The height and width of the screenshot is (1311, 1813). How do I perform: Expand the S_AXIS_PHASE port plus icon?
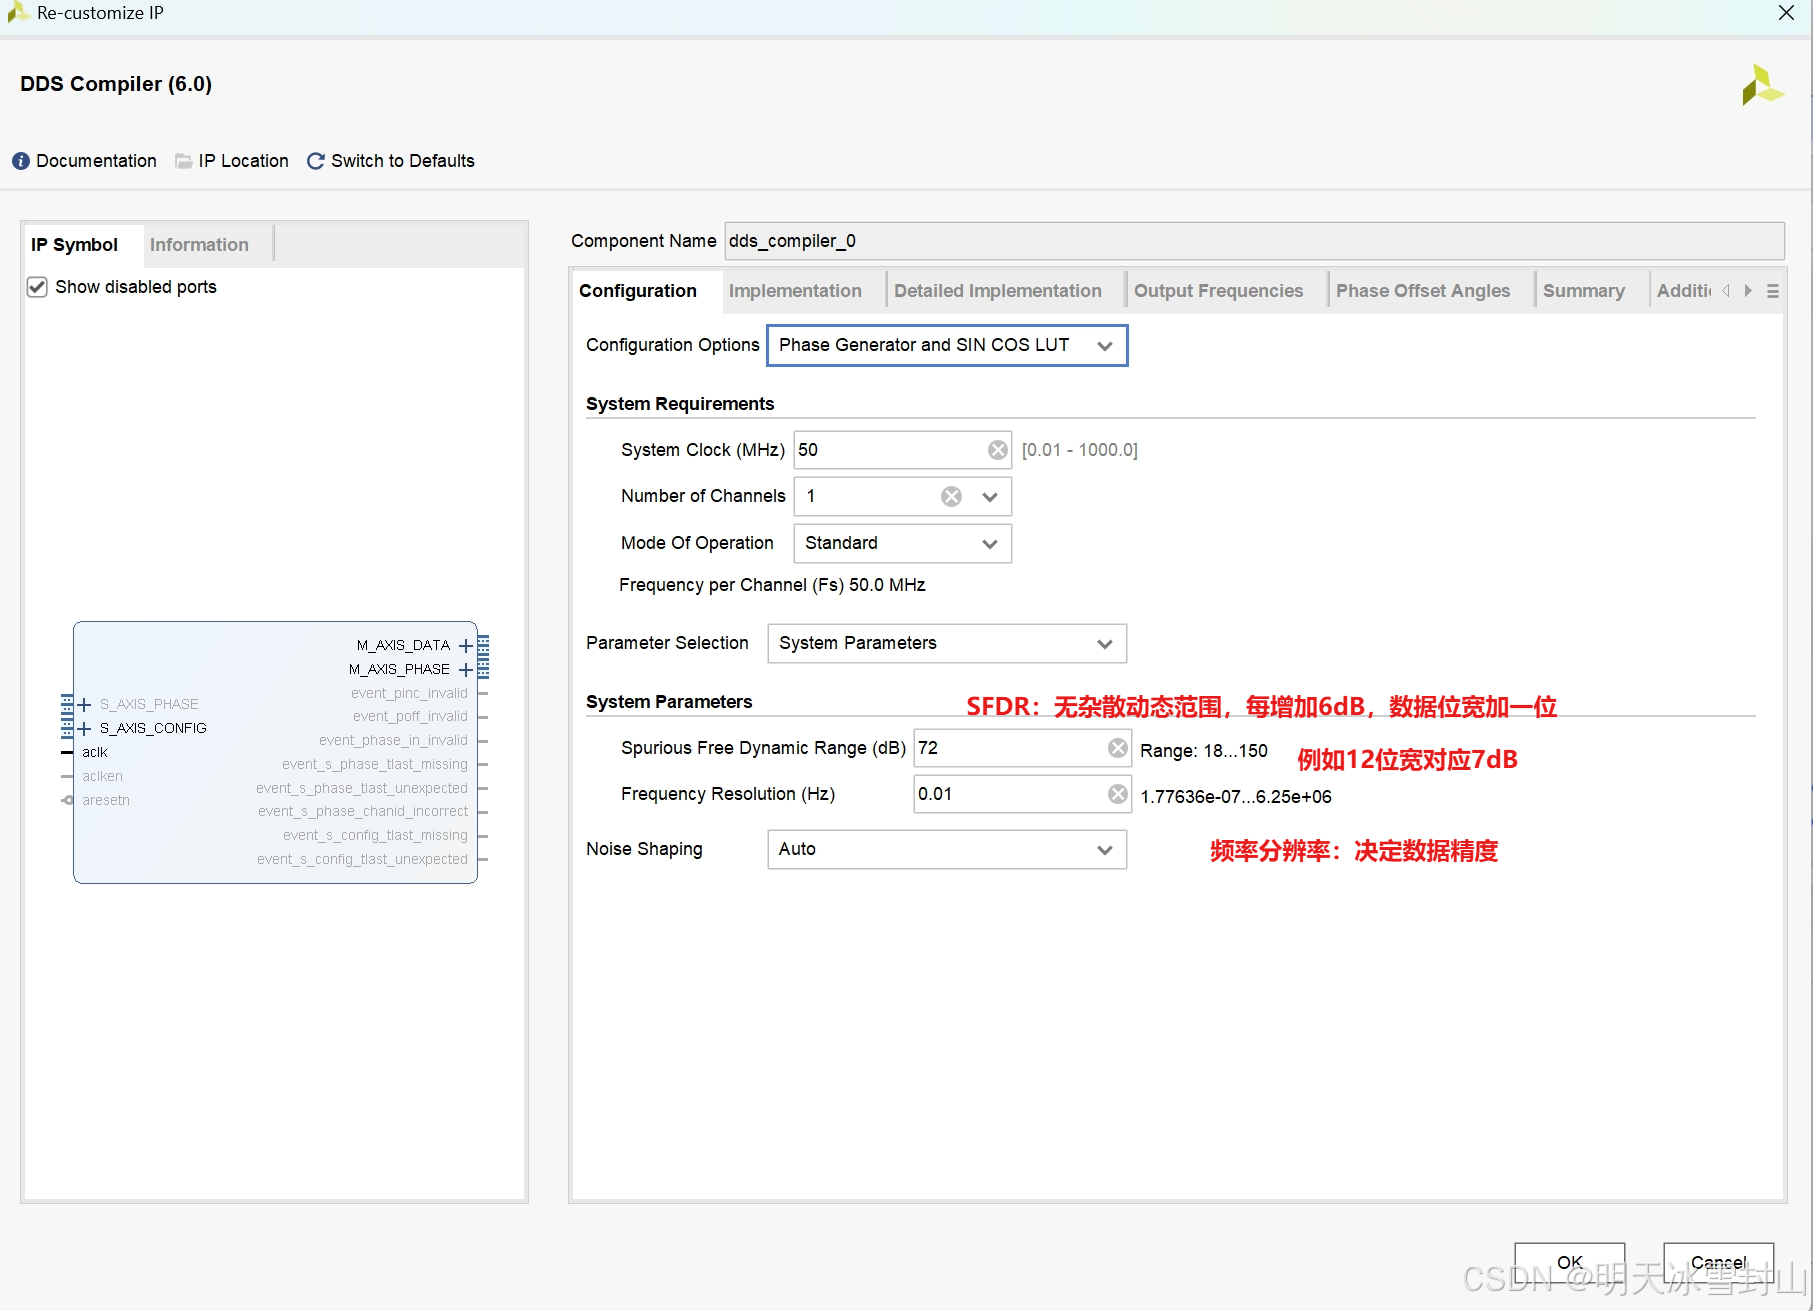click(x=85, y=705)
